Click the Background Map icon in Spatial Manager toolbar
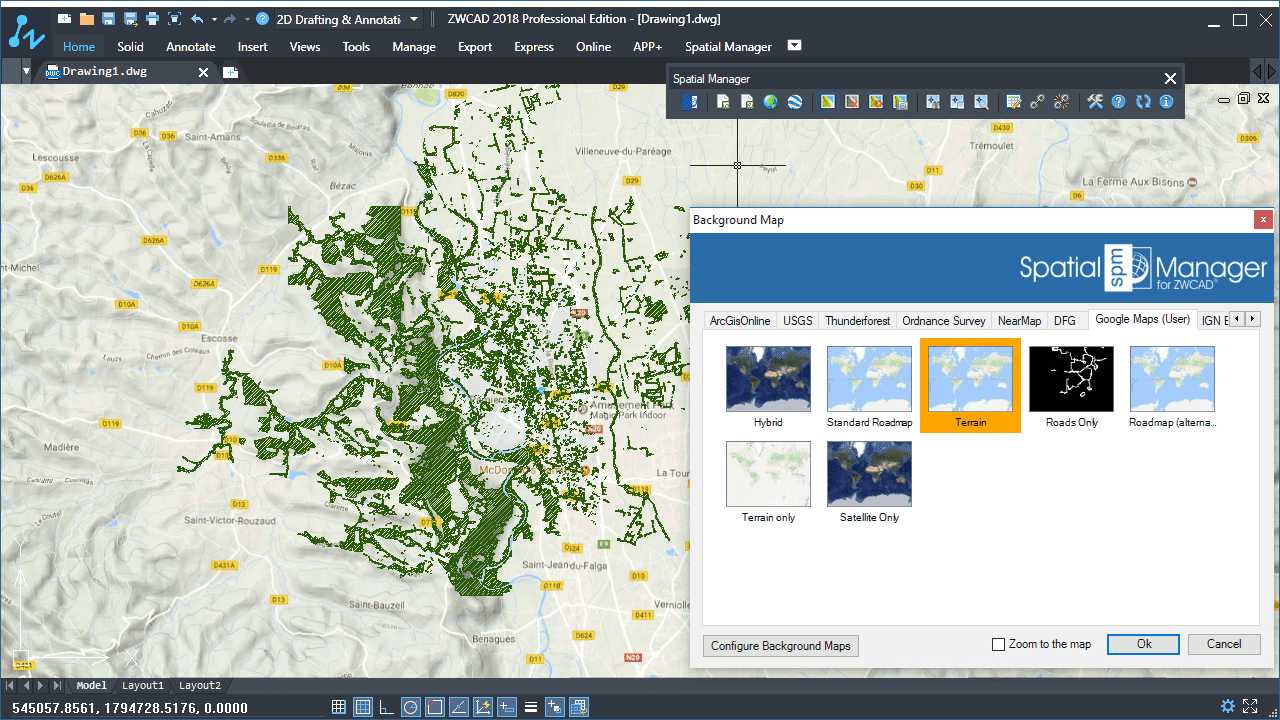Image resolution: width=1280 pixels, height=720 pixels. click(x=827, y=102)
